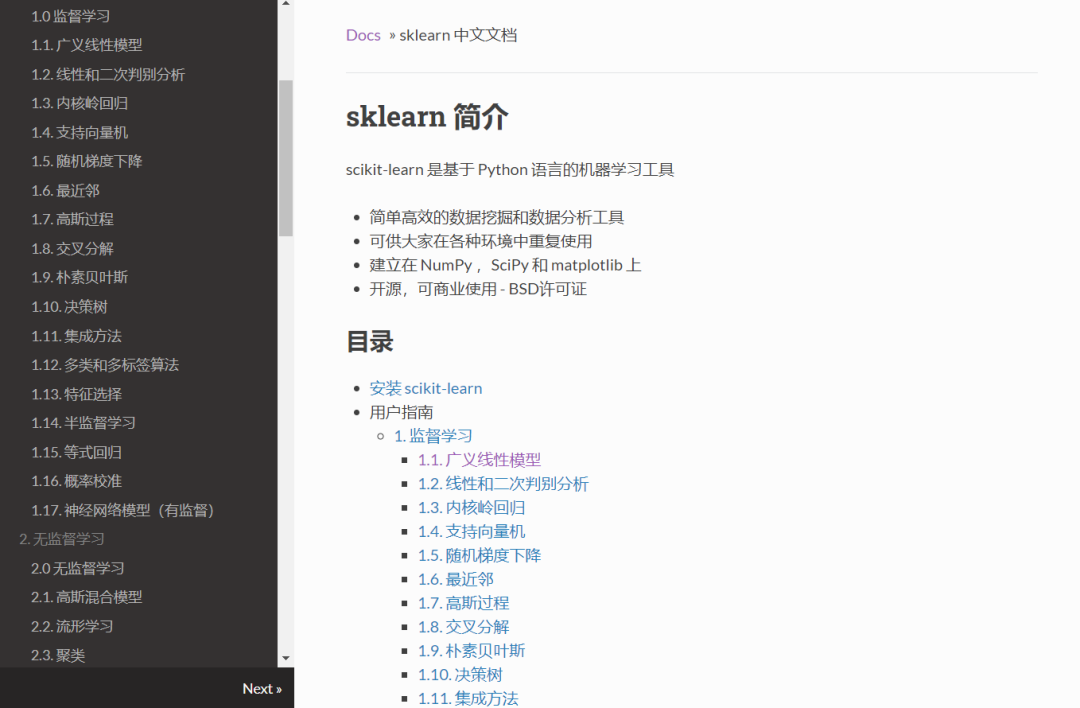
Task: Click breadcrumb text sklearn 中文文档
Action: [458, 35]
